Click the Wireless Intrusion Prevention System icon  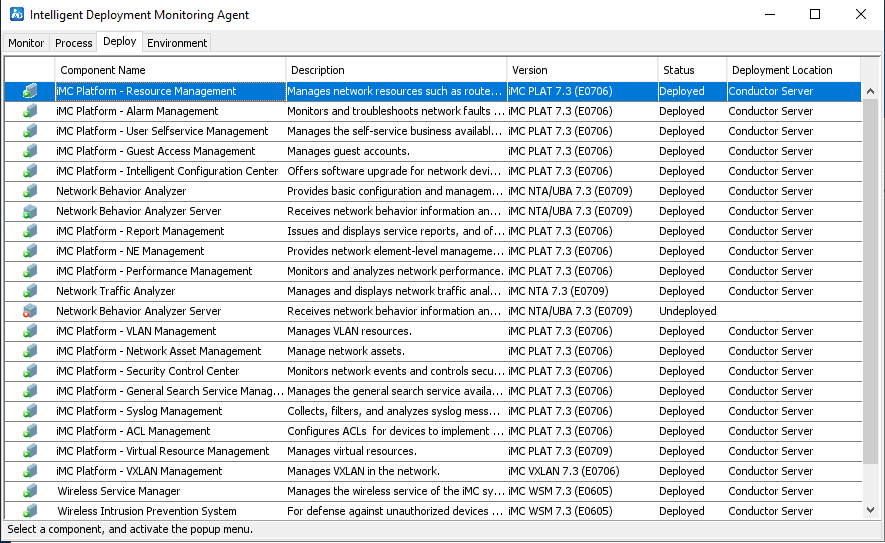click(x=30, y=511)
